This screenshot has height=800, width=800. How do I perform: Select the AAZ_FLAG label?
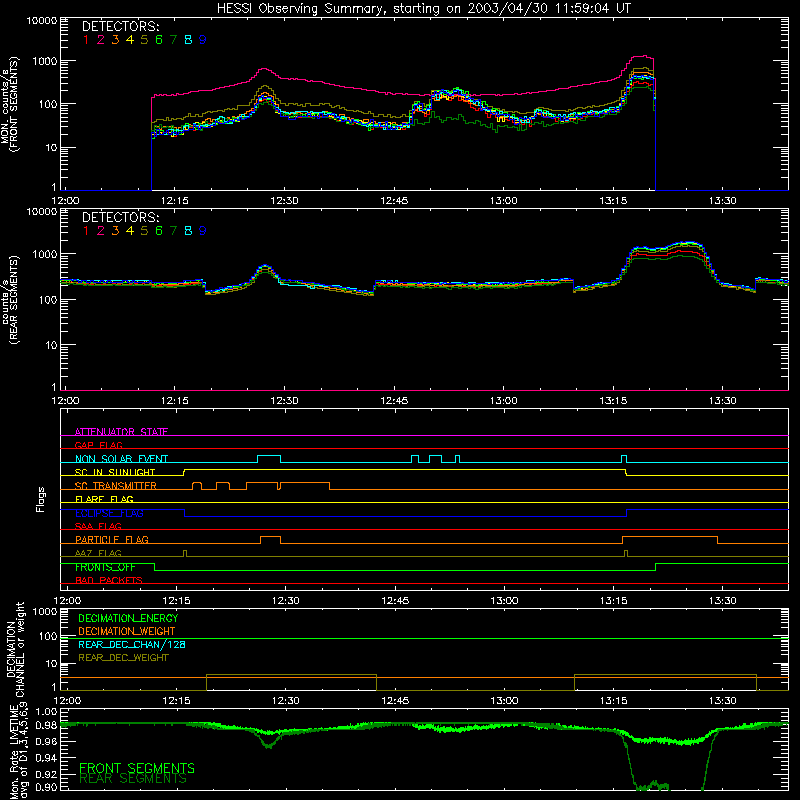[98, 553]
